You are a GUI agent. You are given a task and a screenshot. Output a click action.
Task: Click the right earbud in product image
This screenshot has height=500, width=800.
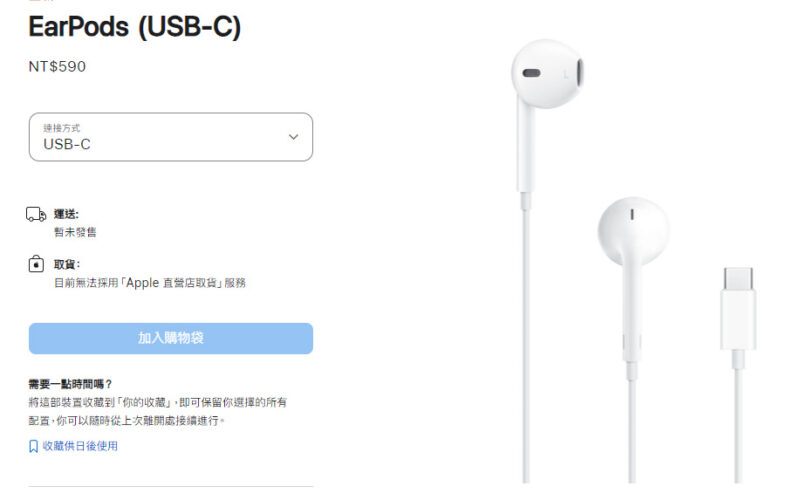pyautogui.click(x=633, y=231)
